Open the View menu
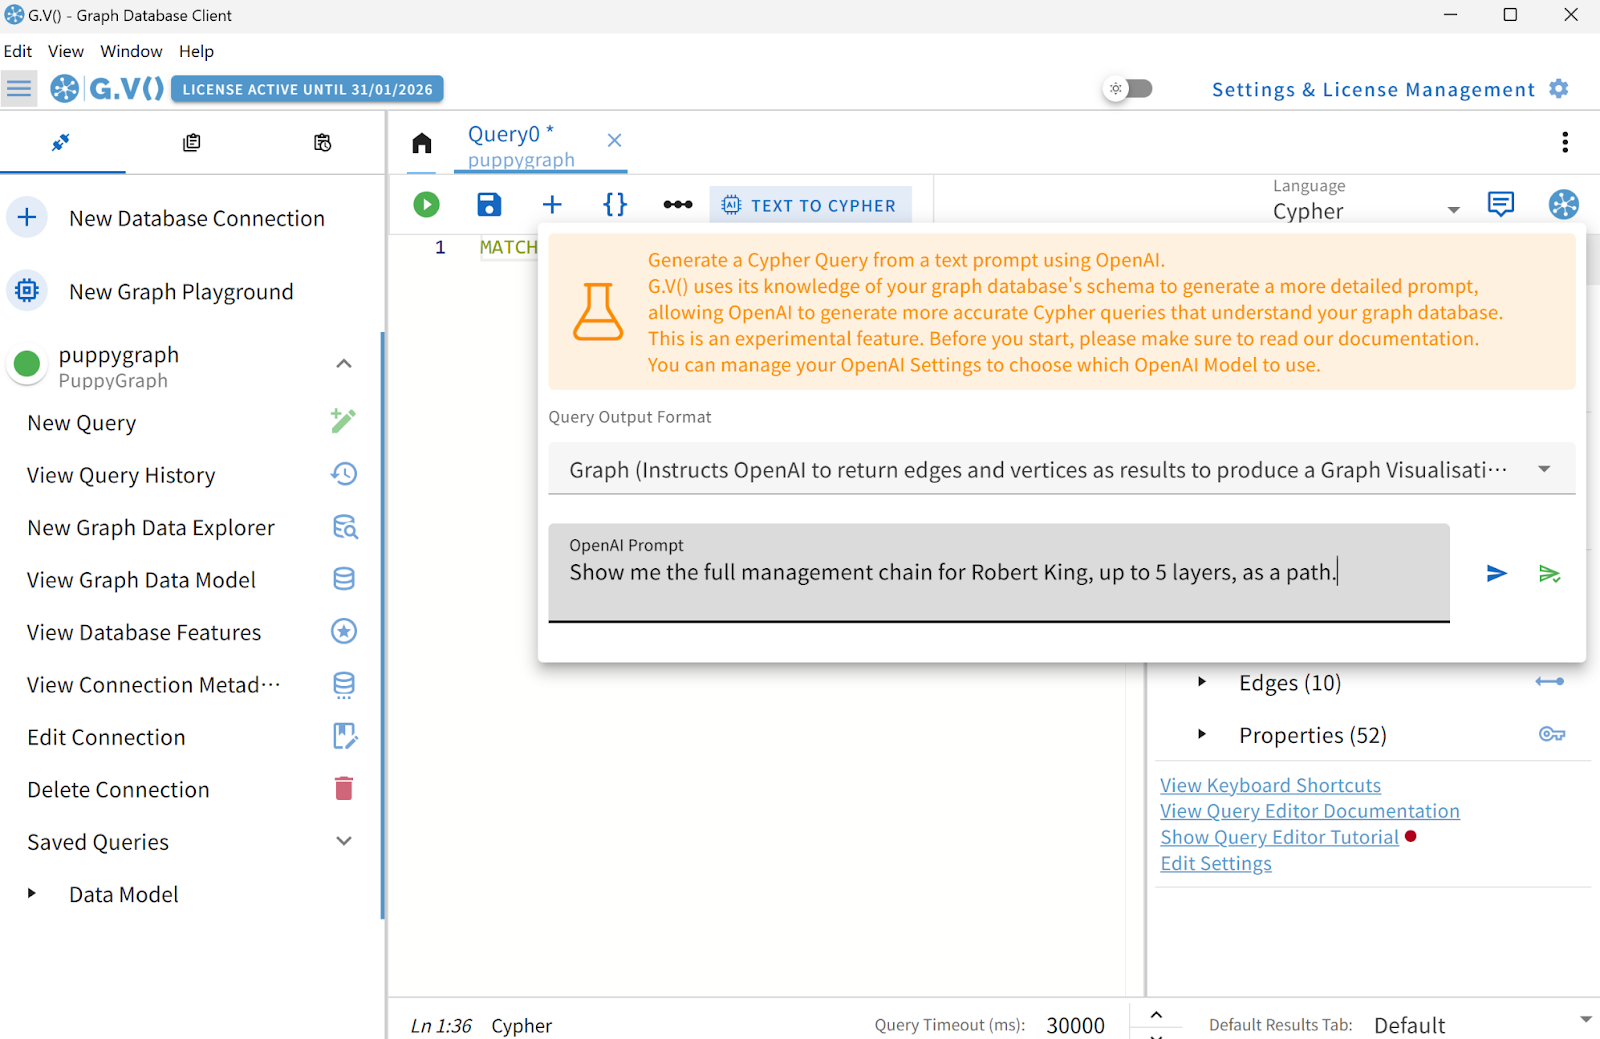This screenshot has height=1039, width=1600. (x=66, y=51)
